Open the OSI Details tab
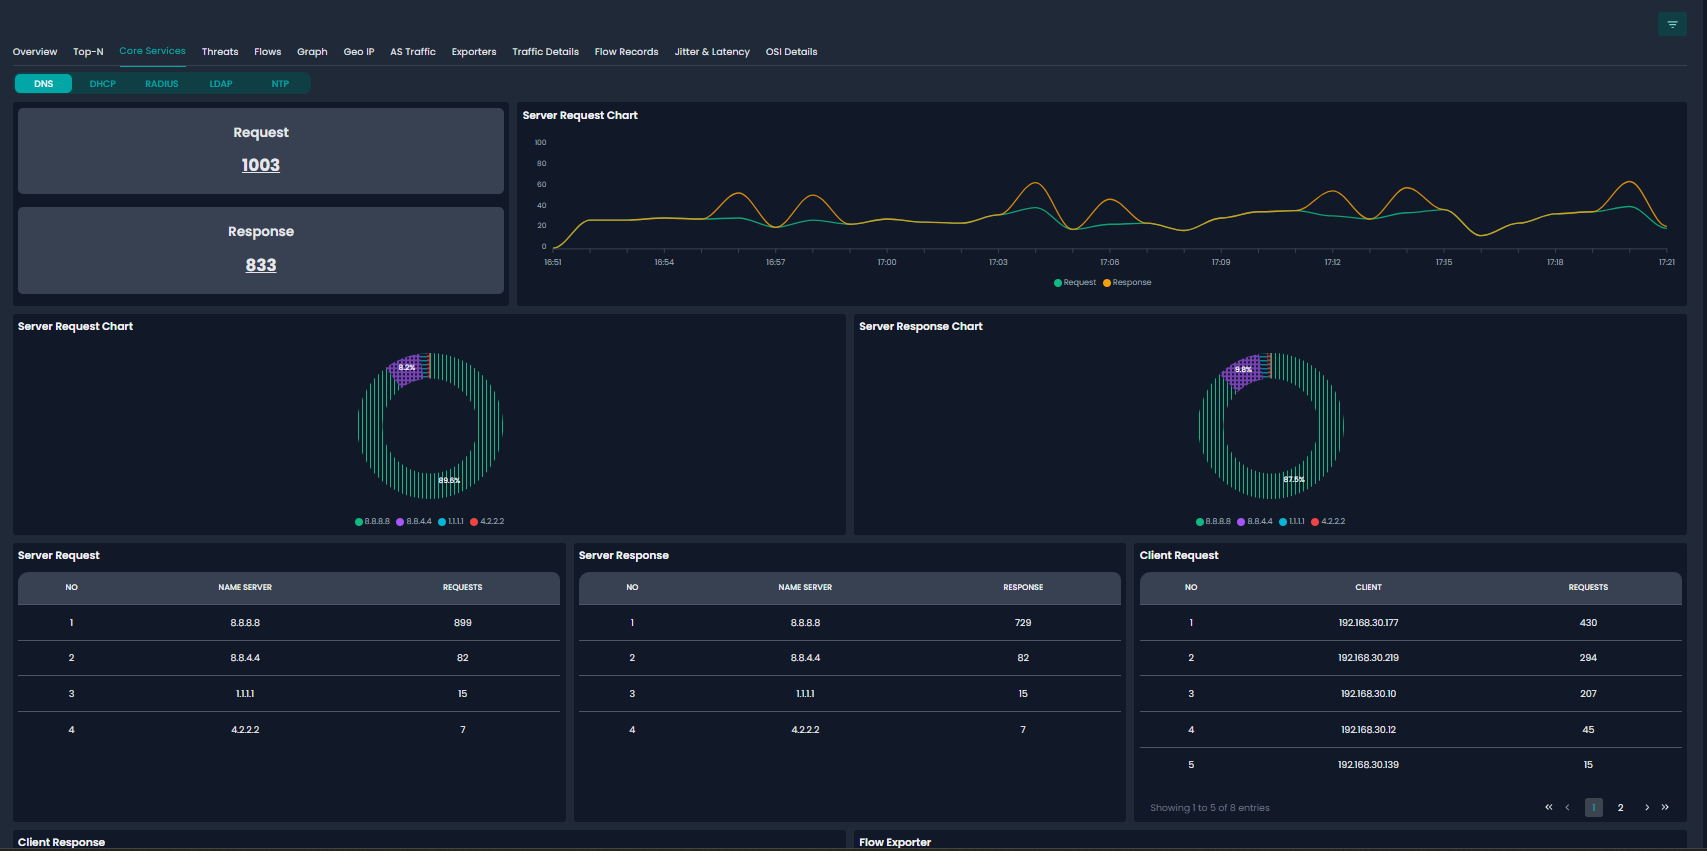 pyautogui.click(x=792, y=52)
